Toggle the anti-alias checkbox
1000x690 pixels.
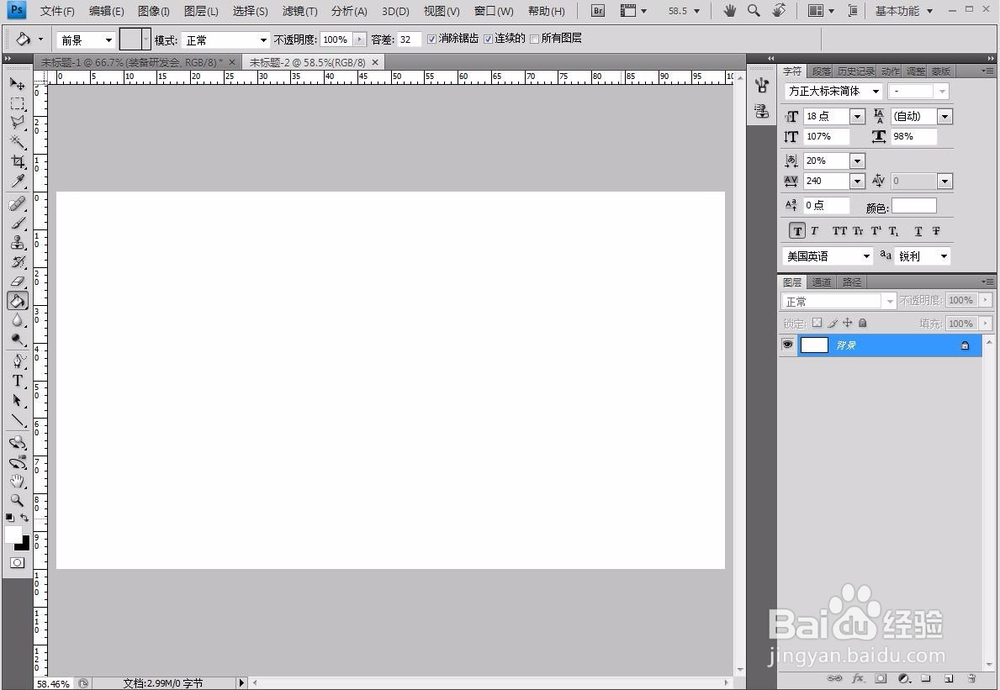pos(432,39)
